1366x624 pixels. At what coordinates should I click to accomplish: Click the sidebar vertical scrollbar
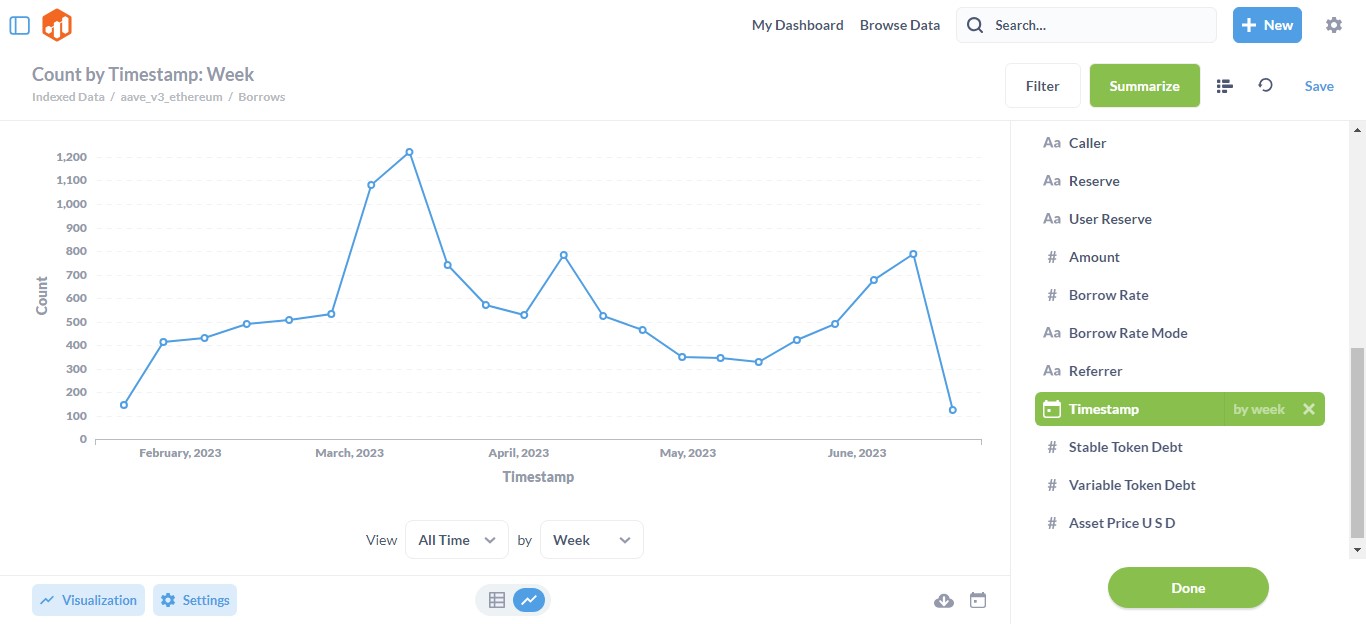pyautogui.click(x=1357, y=440)
